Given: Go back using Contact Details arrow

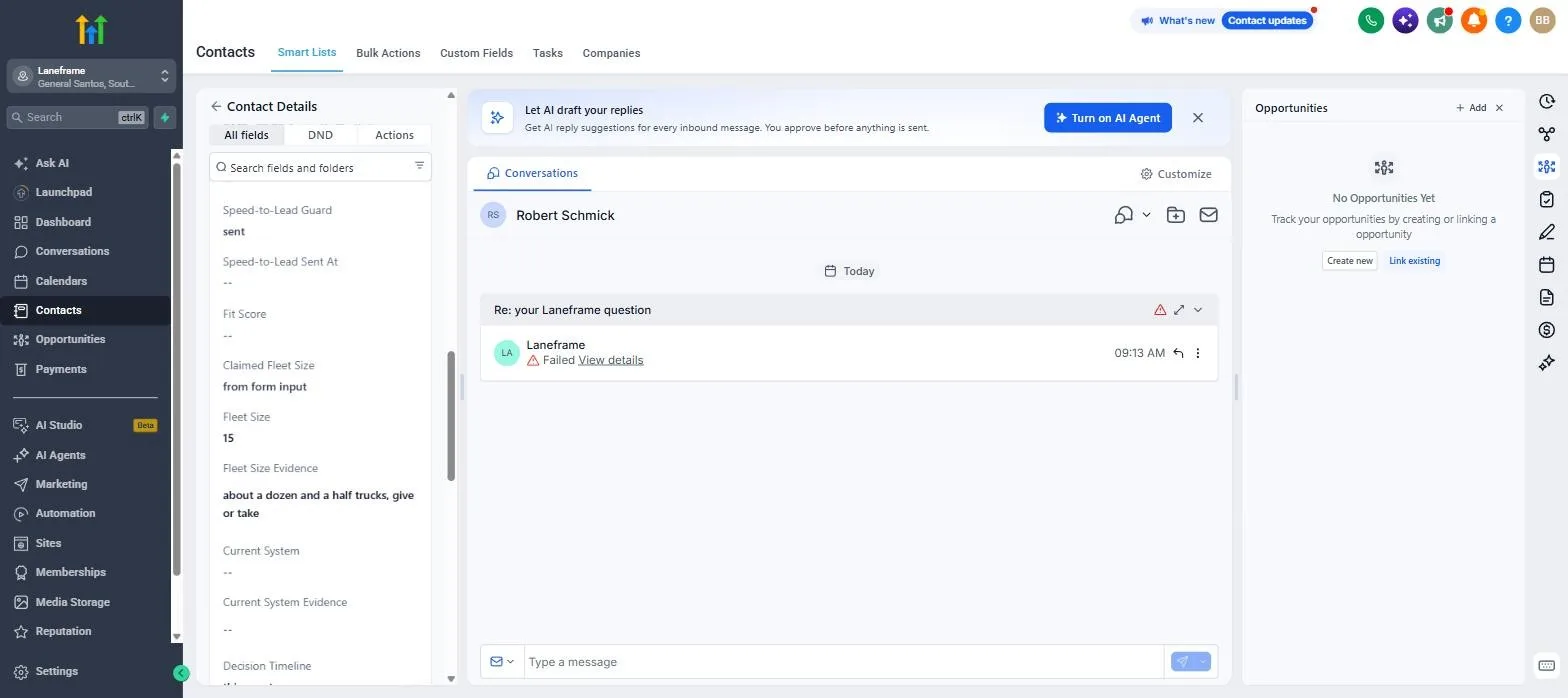Looking at the screenshot, I should point(216,106).
